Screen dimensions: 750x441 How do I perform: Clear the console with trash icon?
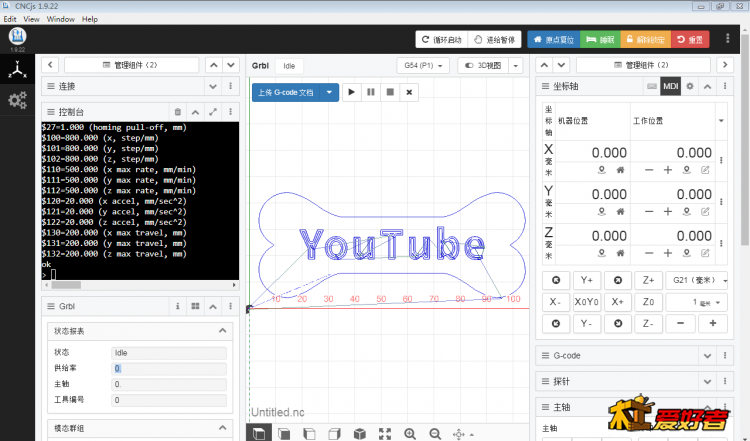coord(178,112)
